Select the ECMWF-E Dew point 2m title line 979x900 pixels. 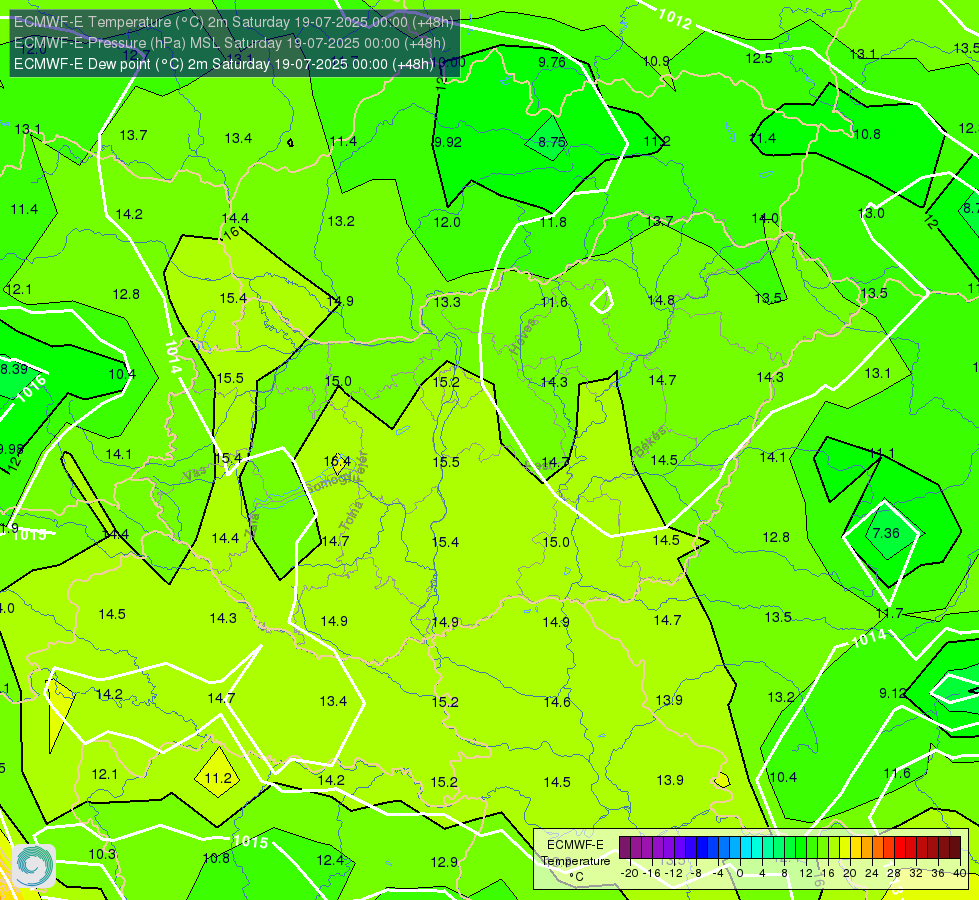tap(224, 64)
